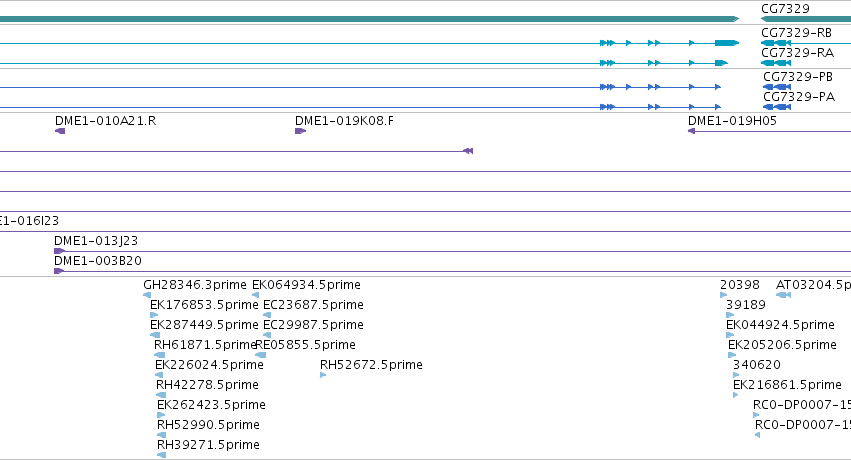This screenshot has height=460, width=851.
Task: Click the transcript glyph beneath CG7329-RB label
Action: pos(776,43)
